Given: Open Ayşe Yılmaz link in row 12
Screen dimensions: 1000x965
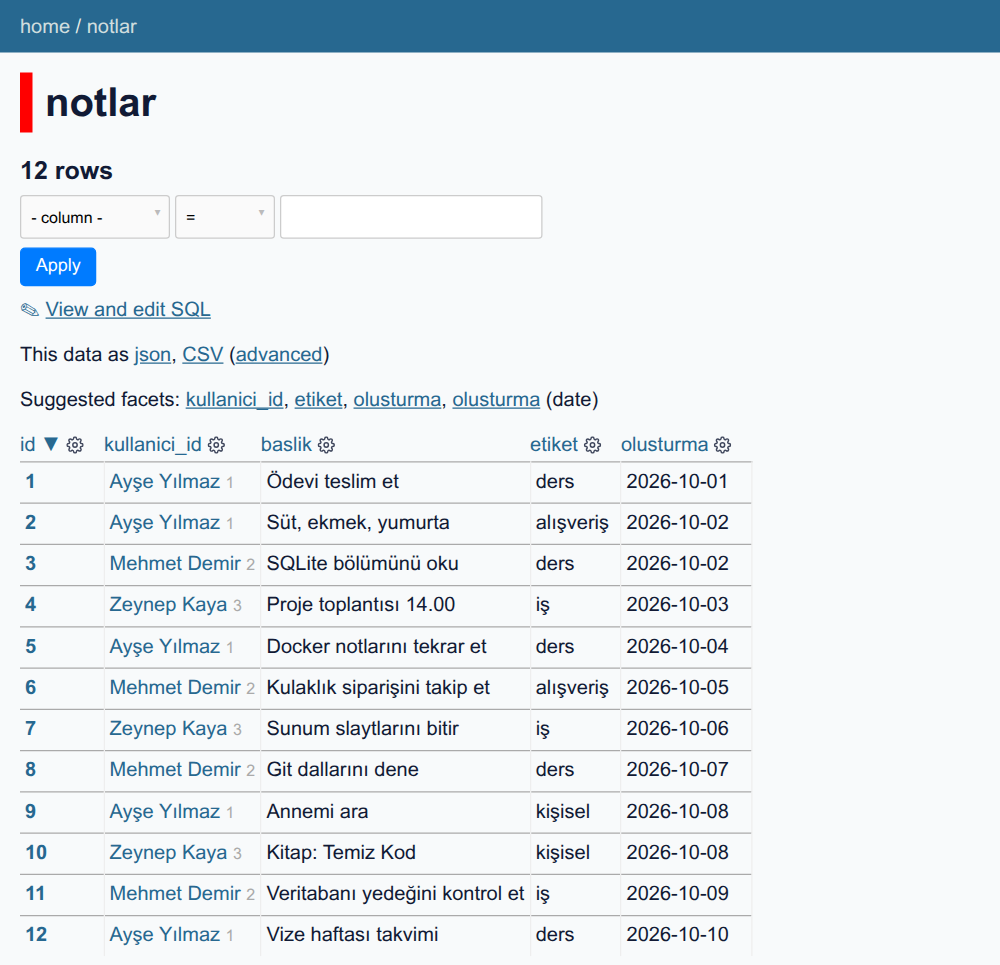Looking at the screenshot, I should [165, 934].
